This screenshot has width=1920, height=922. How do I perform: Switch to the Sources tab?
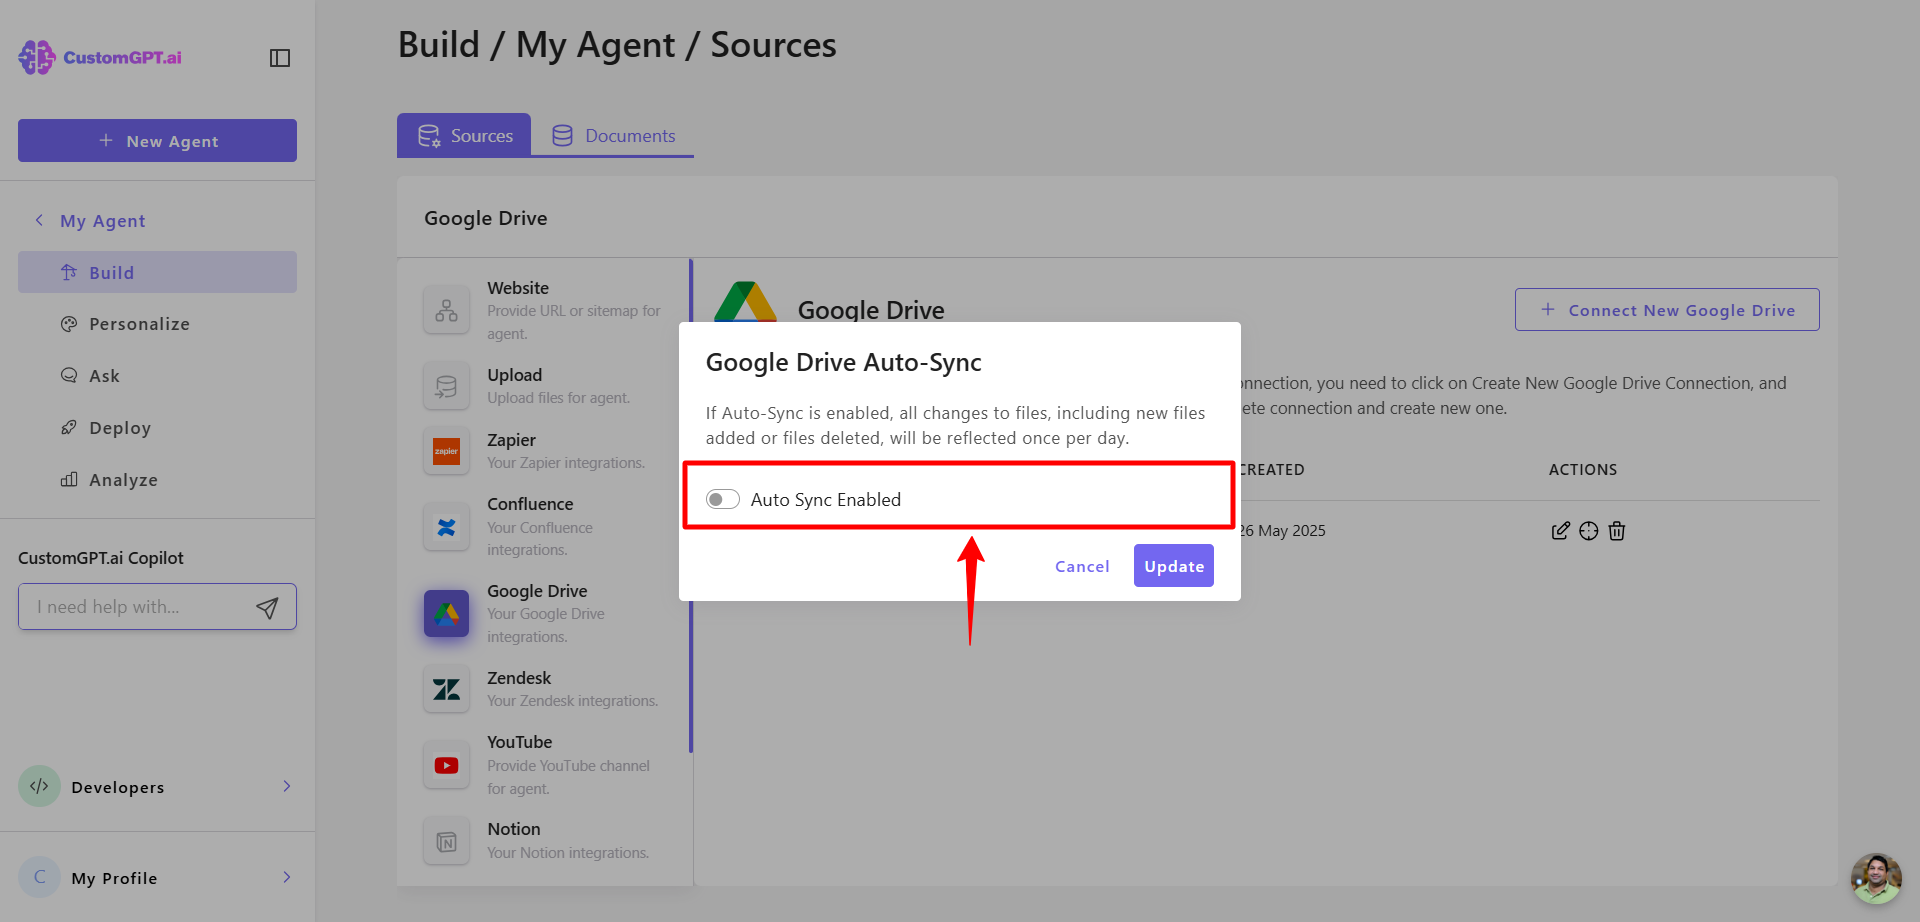point(464,135)
